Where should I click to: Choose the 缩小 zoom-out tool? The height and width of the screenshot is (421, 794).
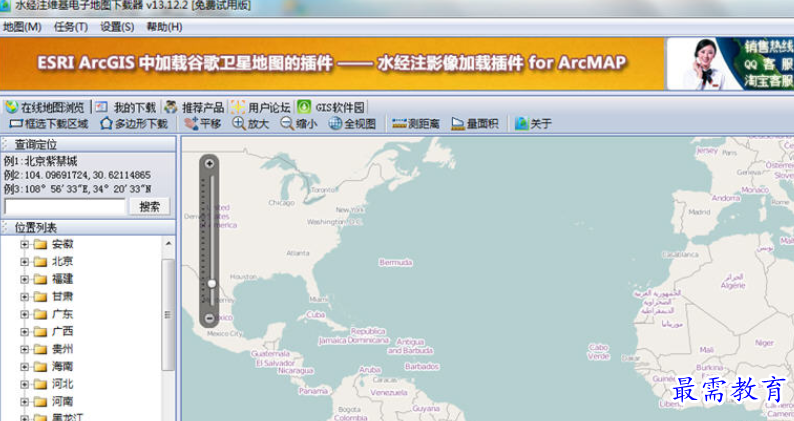click(x=299, y=124)
